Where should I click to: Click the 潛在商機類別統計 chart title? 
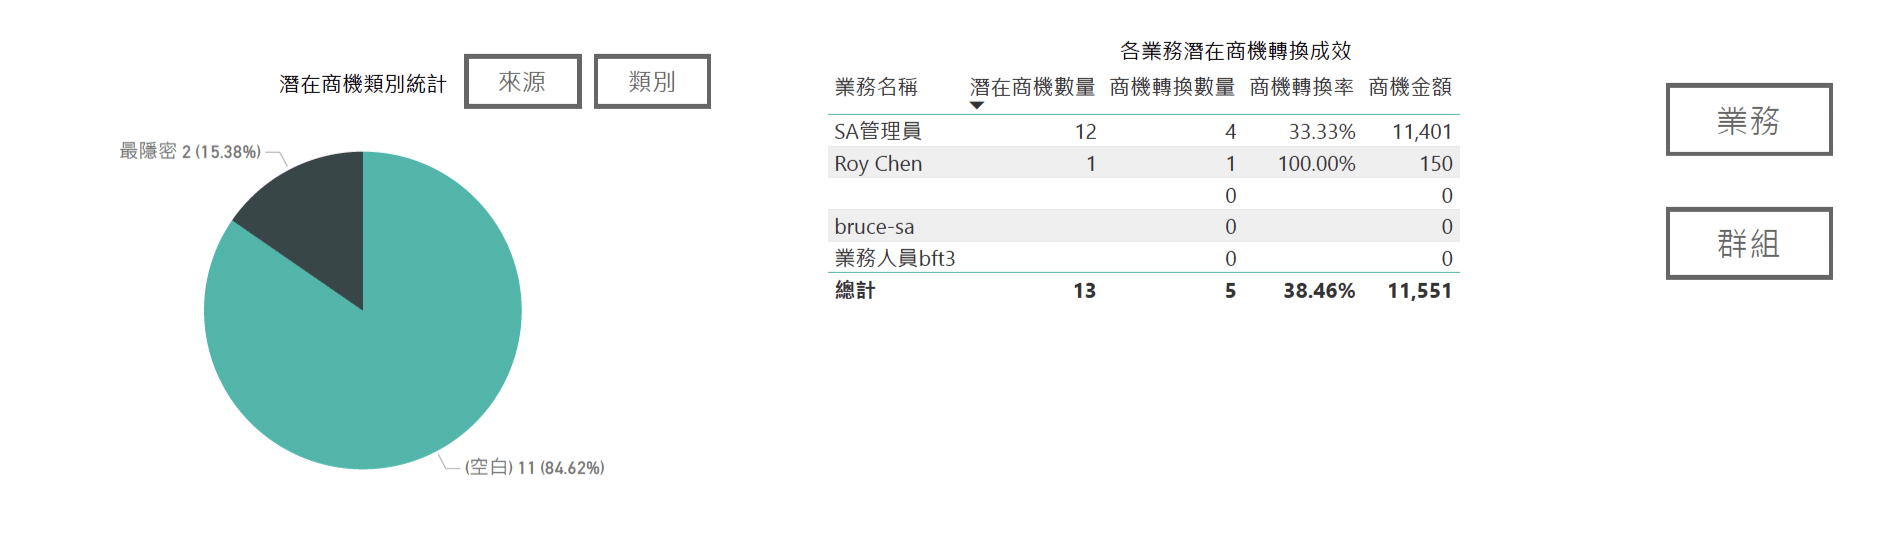pos(363,84)
